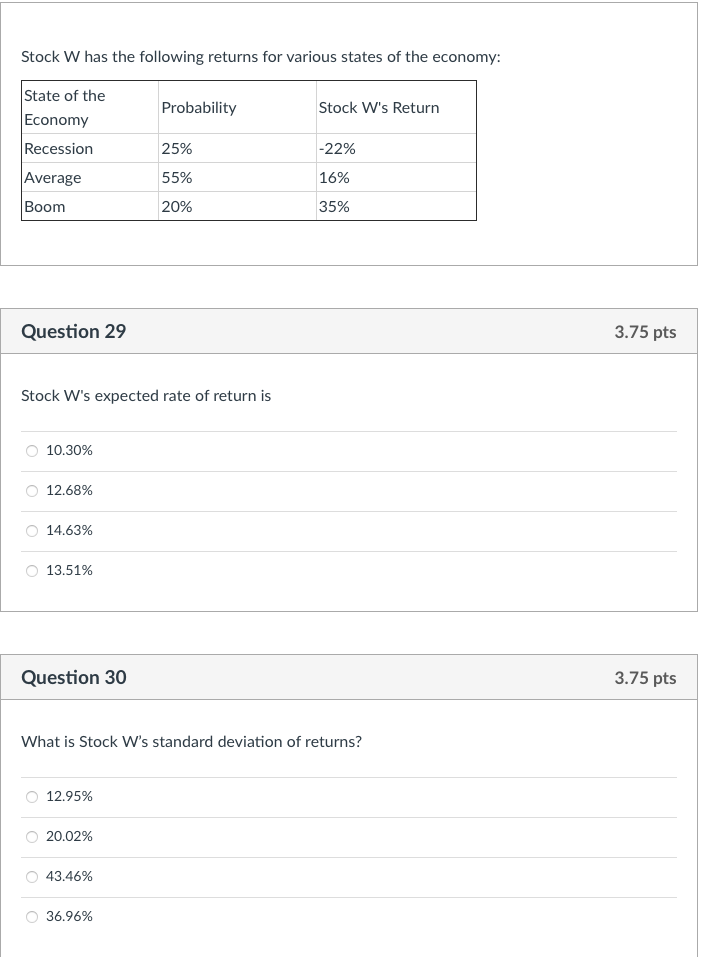
Task: Click the Probability column header
Action: click(199, 108)
